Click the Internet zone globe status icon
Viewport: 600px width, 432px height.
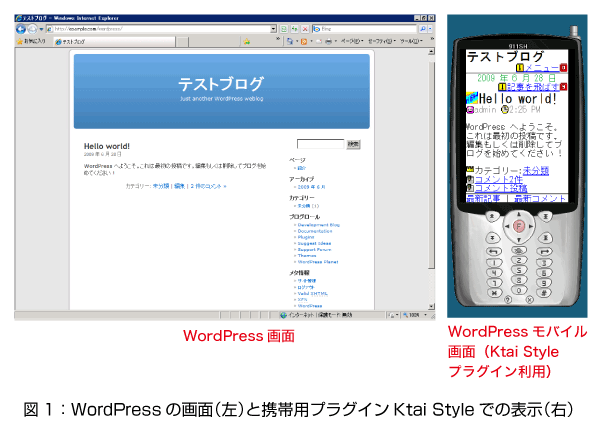[x=283, y=315]
